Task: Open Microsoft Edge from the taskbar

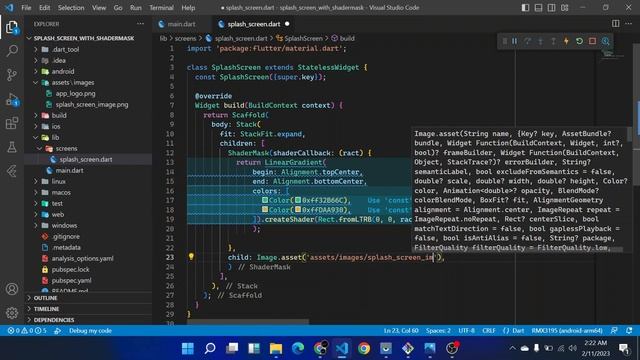Action: coord(298,348)
